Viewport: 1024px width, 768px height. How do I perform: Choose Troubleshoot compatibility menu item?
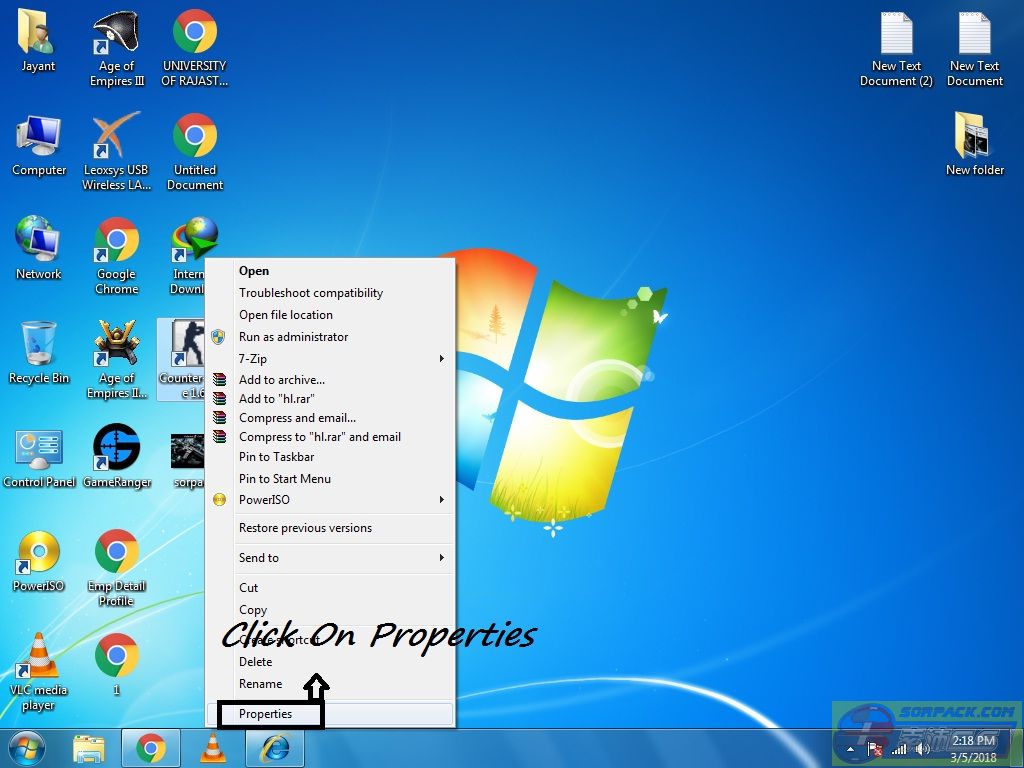[x=311, y=293]
